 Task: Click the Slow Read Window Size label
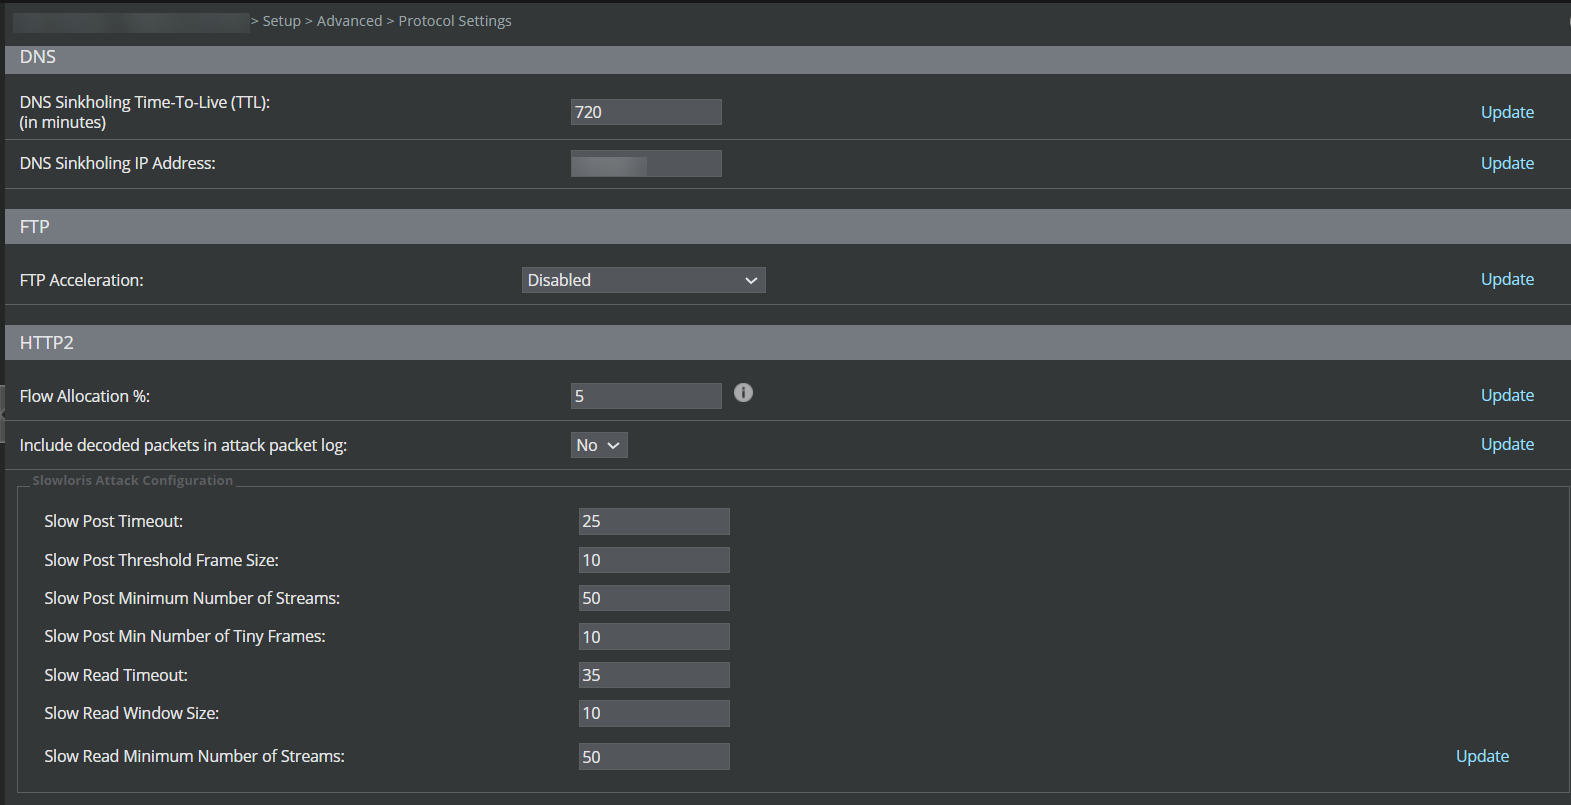click(132, 713)
